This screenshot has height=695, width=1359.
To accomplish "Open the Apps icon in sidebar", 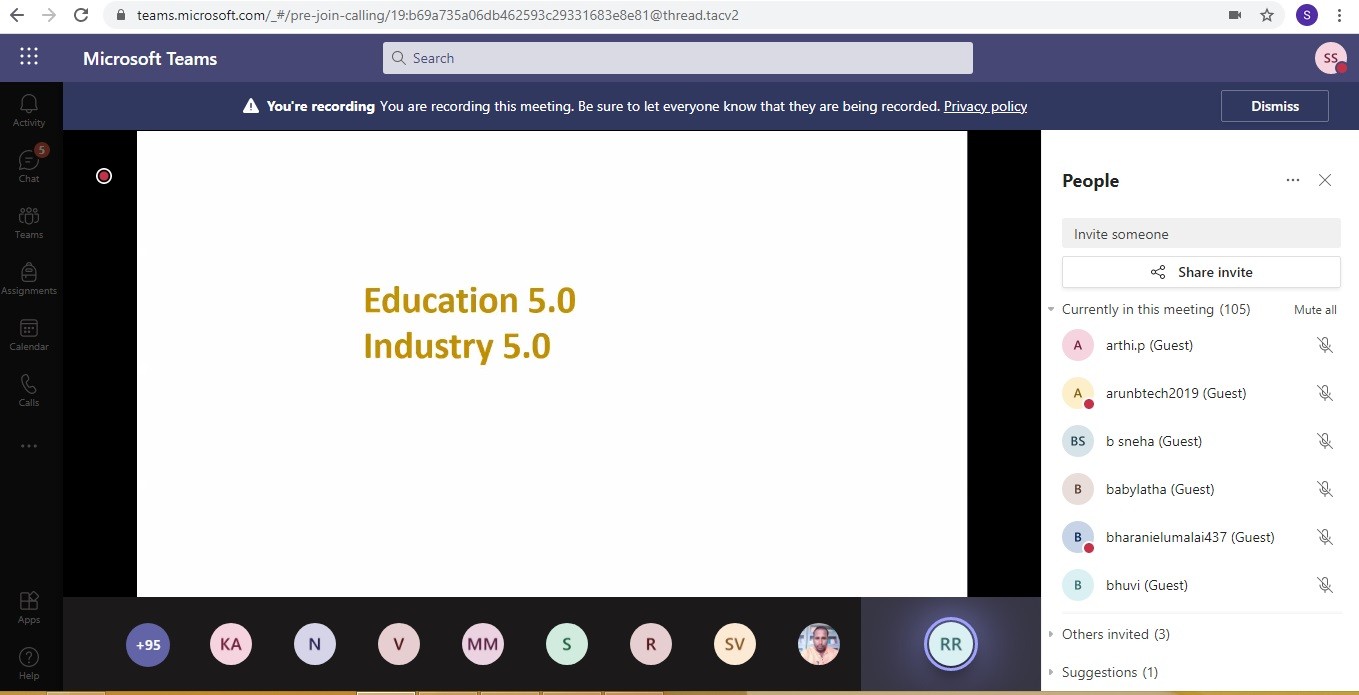I will click(29, 606).
